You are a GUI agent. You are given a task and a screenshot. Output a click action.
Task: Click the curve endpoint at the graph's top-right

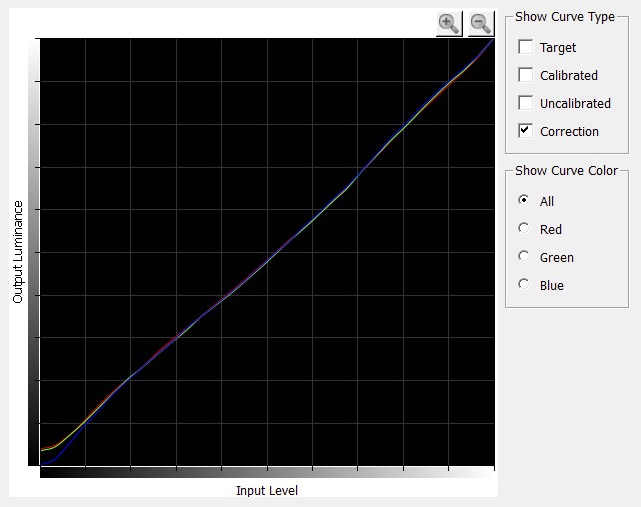click(x=492, y=42)
